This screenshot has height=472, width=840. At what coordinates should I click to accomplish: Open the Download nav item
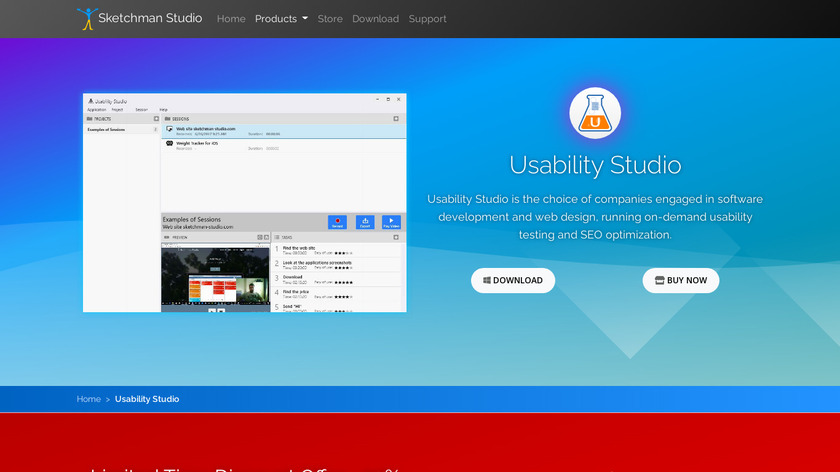376,19
